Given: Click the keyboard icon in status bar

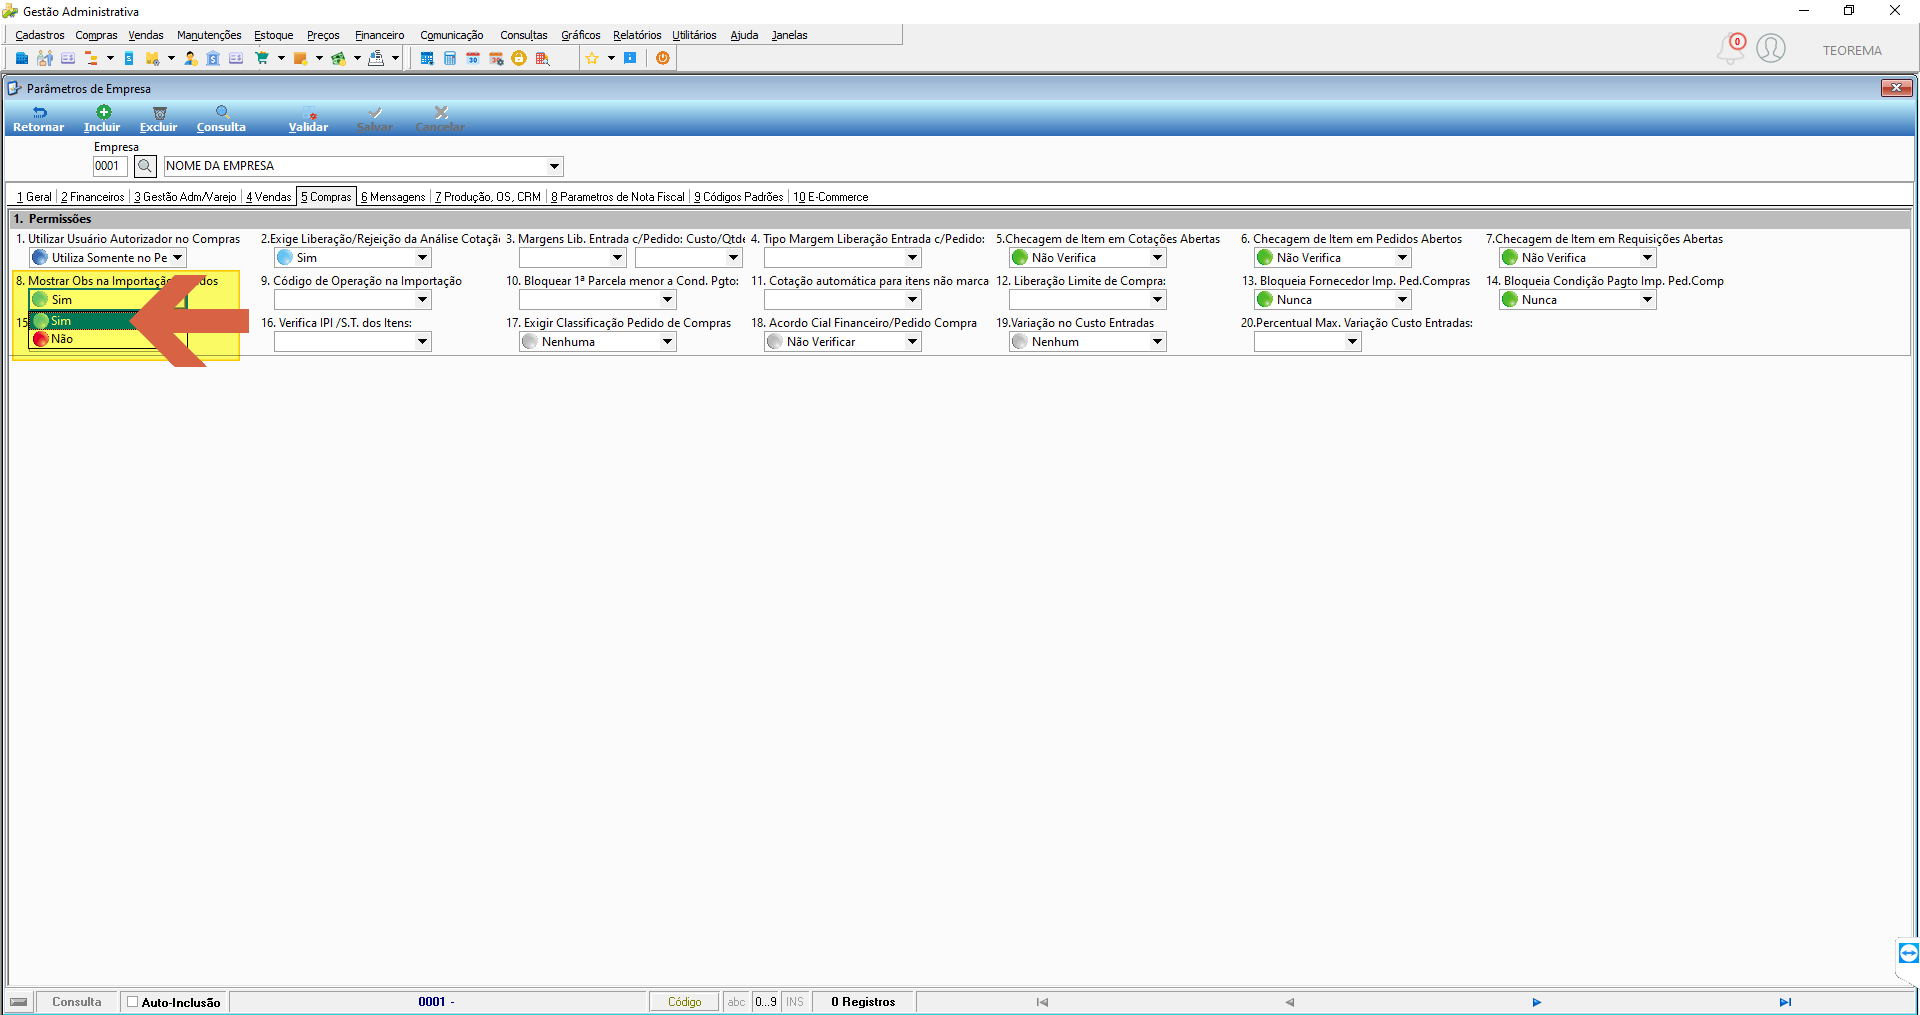Looking at the screenshot, I should [19, 1002].
